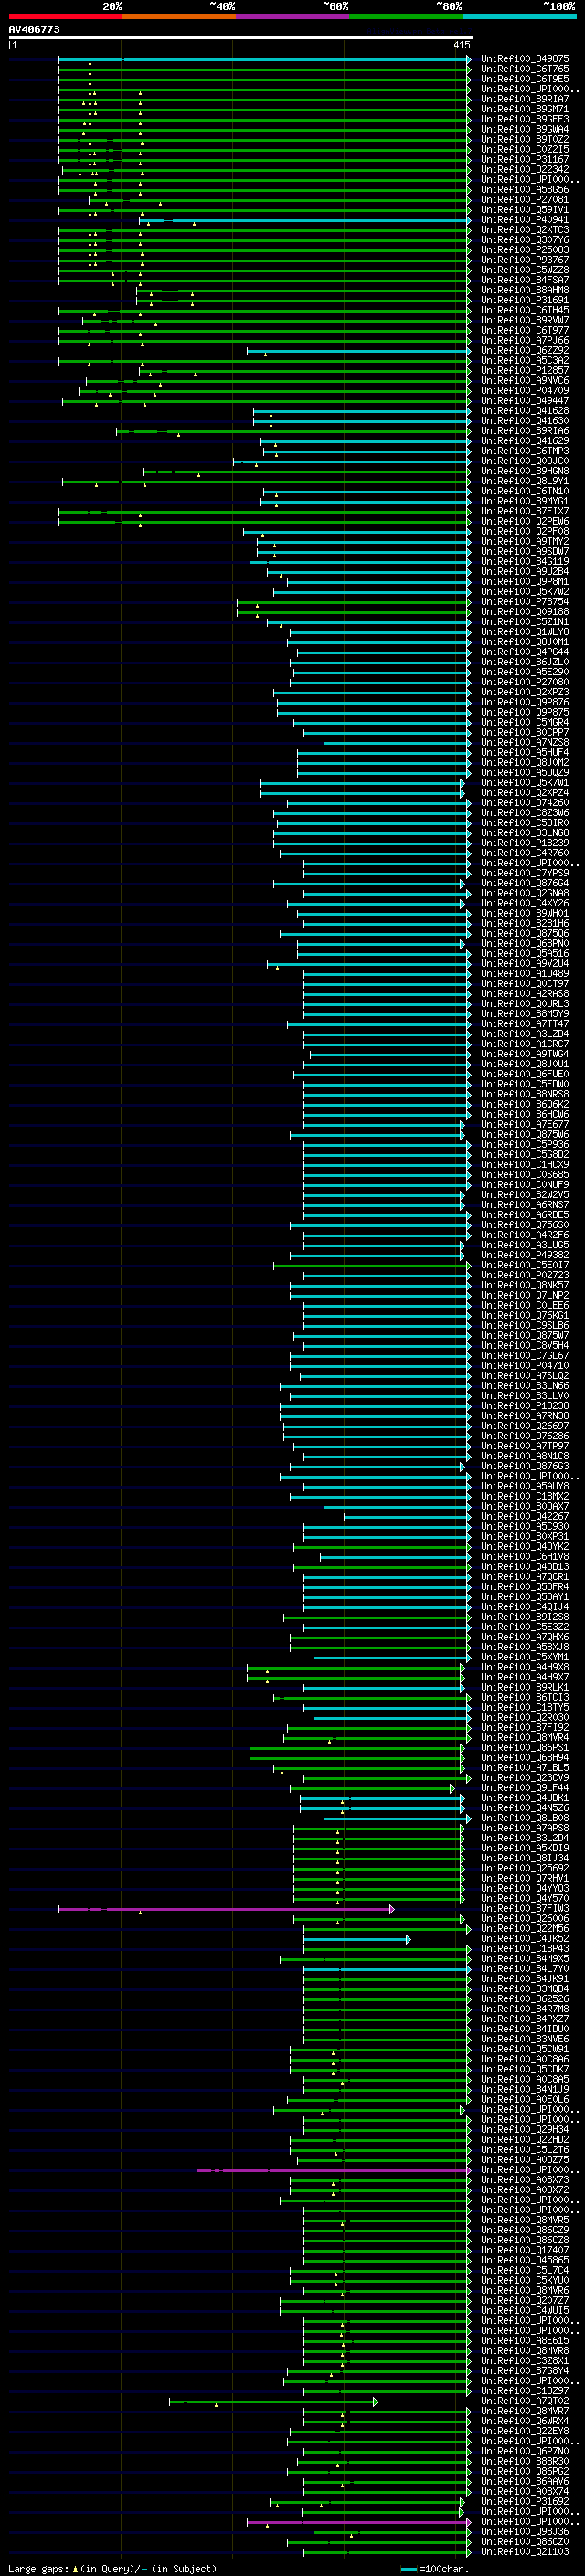
Task: Click hit label UniRef100_C1HCX9
Action: [x=525, y=1164]
